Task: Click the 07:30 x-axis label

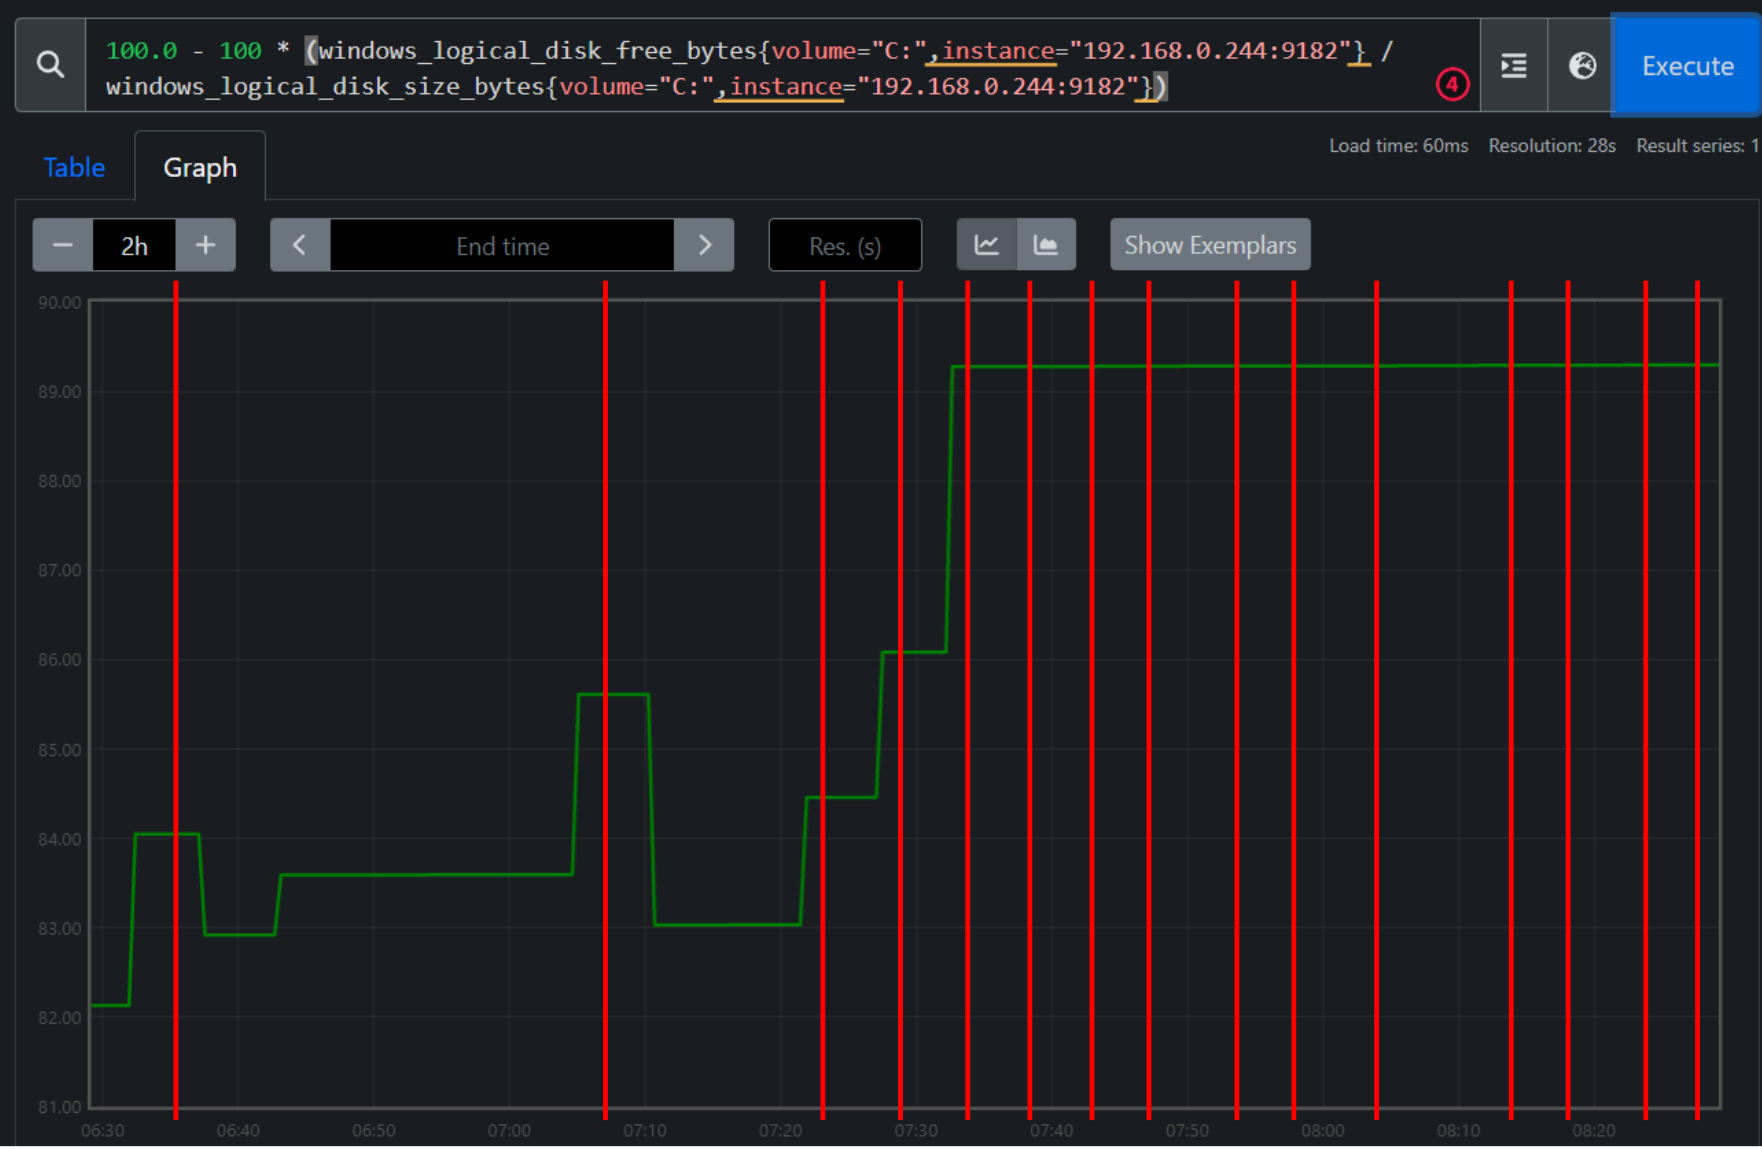Action: click(916, 1131)
